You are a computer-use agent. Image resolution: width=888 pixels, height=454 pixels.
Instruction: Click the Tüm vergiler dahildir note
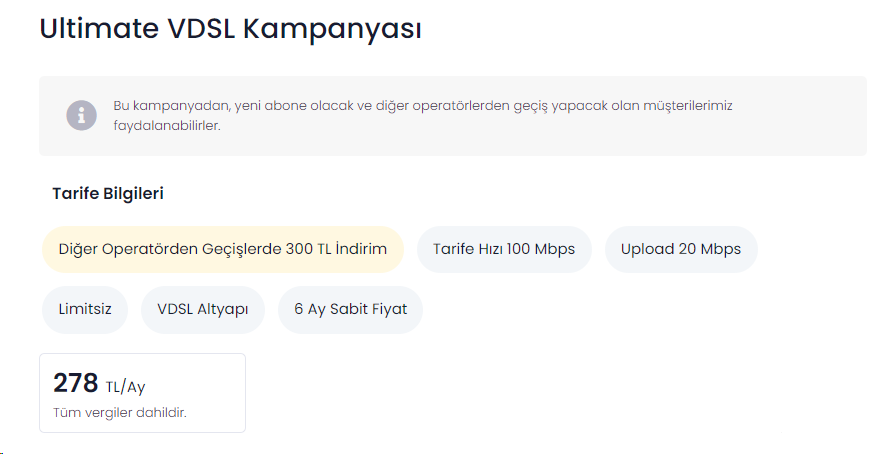click(x=120, y=412)
